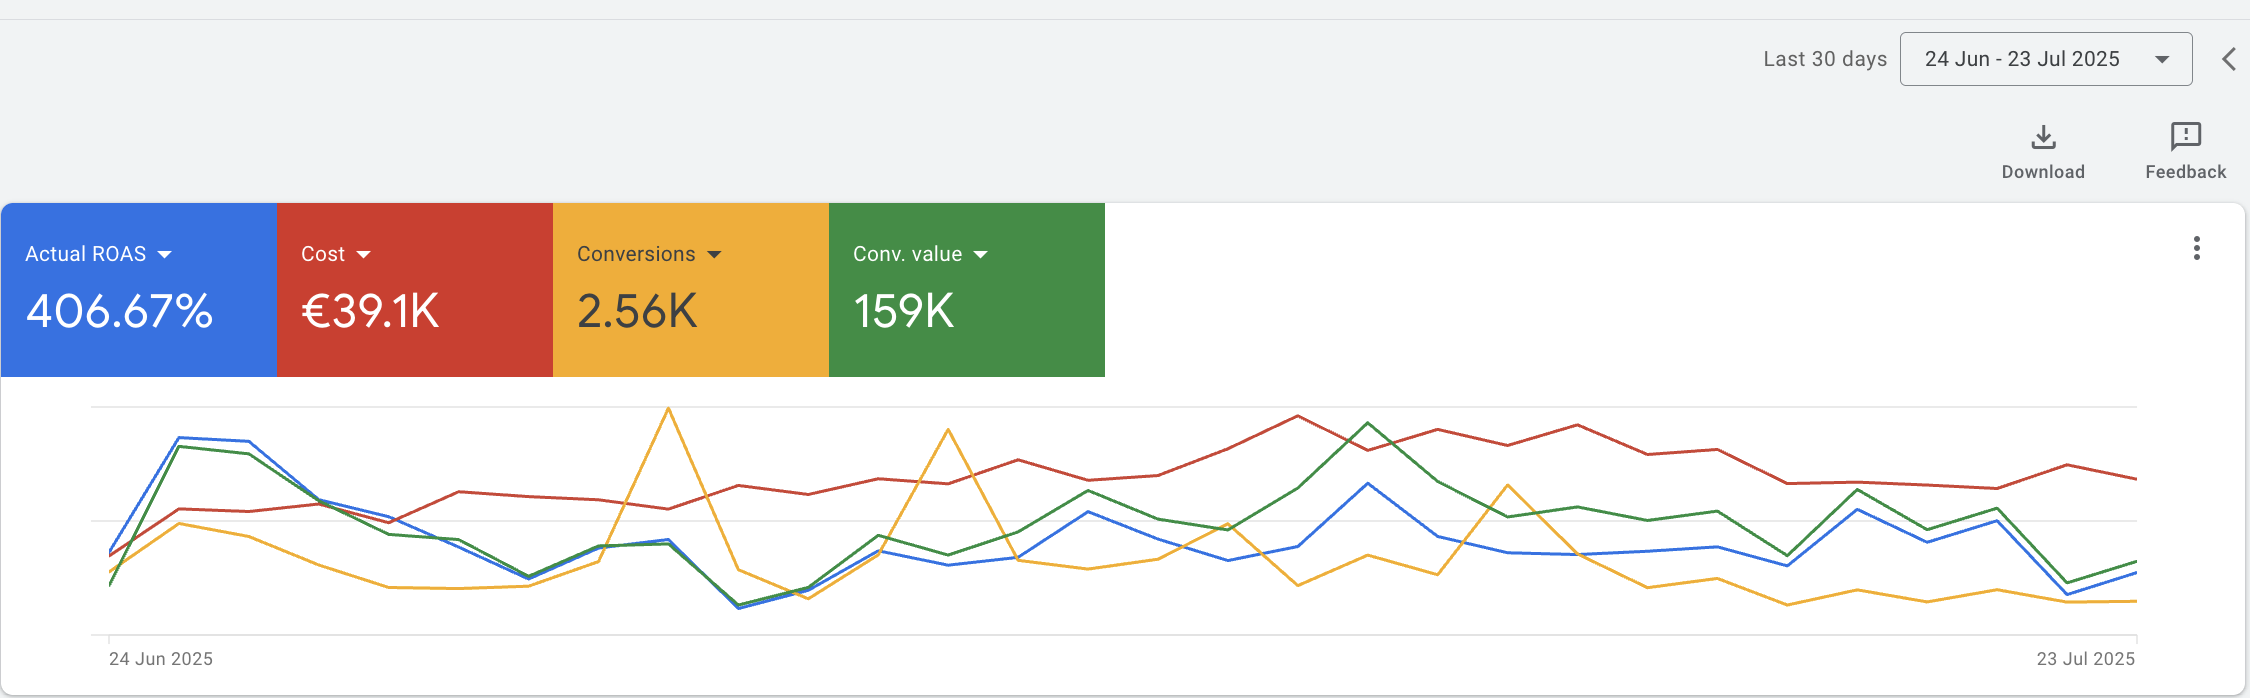This screenshot has width=2250, height=698.
Task: Open the Actual ROAS metric dropdown
Action: [165, 255]
